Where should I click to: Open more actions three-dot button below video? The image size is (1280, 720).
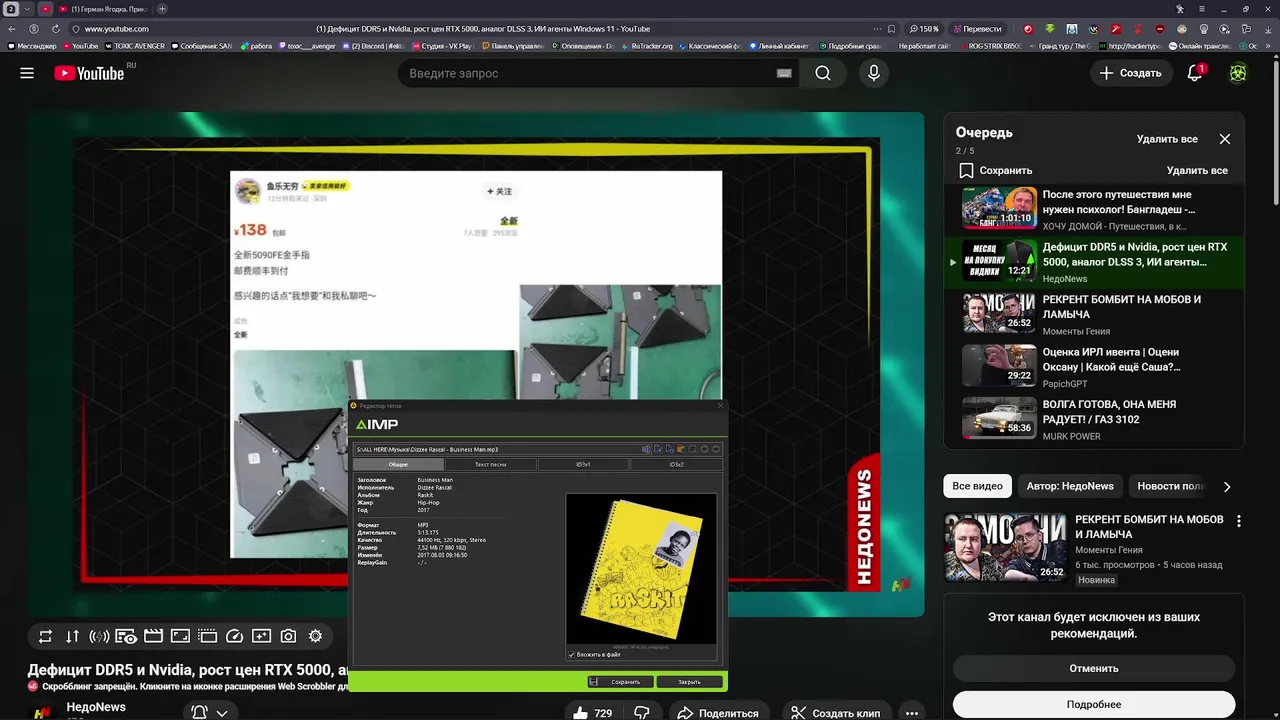click(x=912, y=713)
